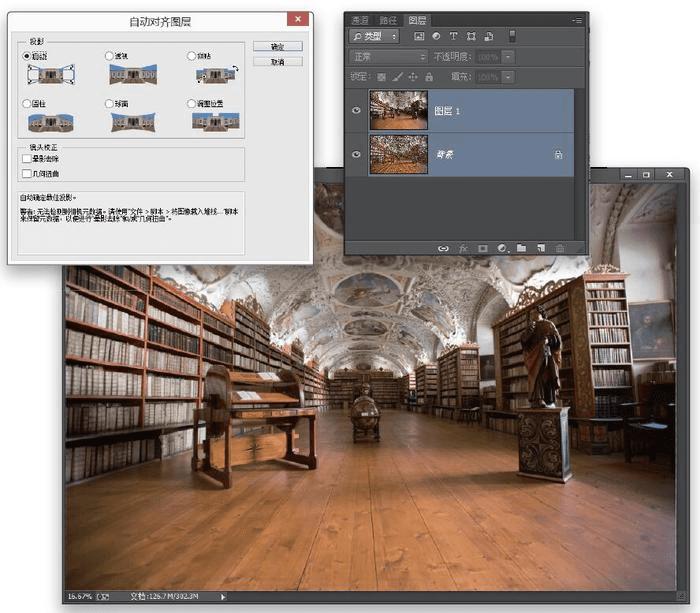Click the link layers icon

443,247
